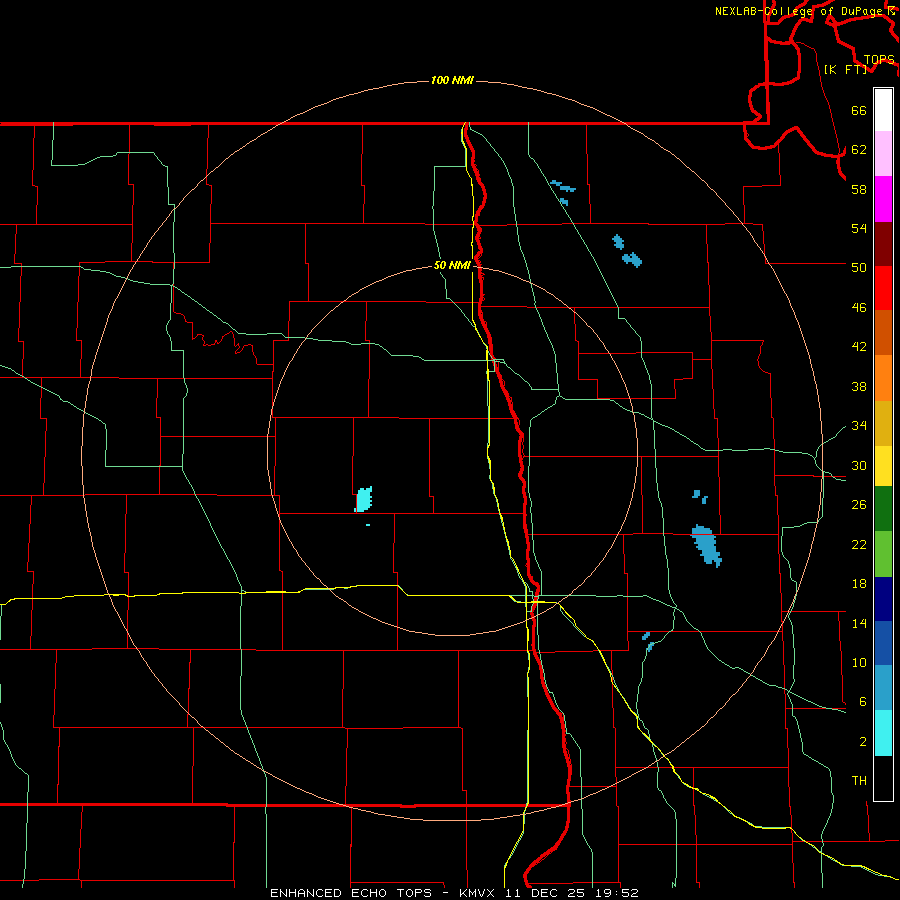Image resolution: width=900 pixels, height=900 pixels.
Task: Select the black TH legend swatch
Action: coord(883,778)
